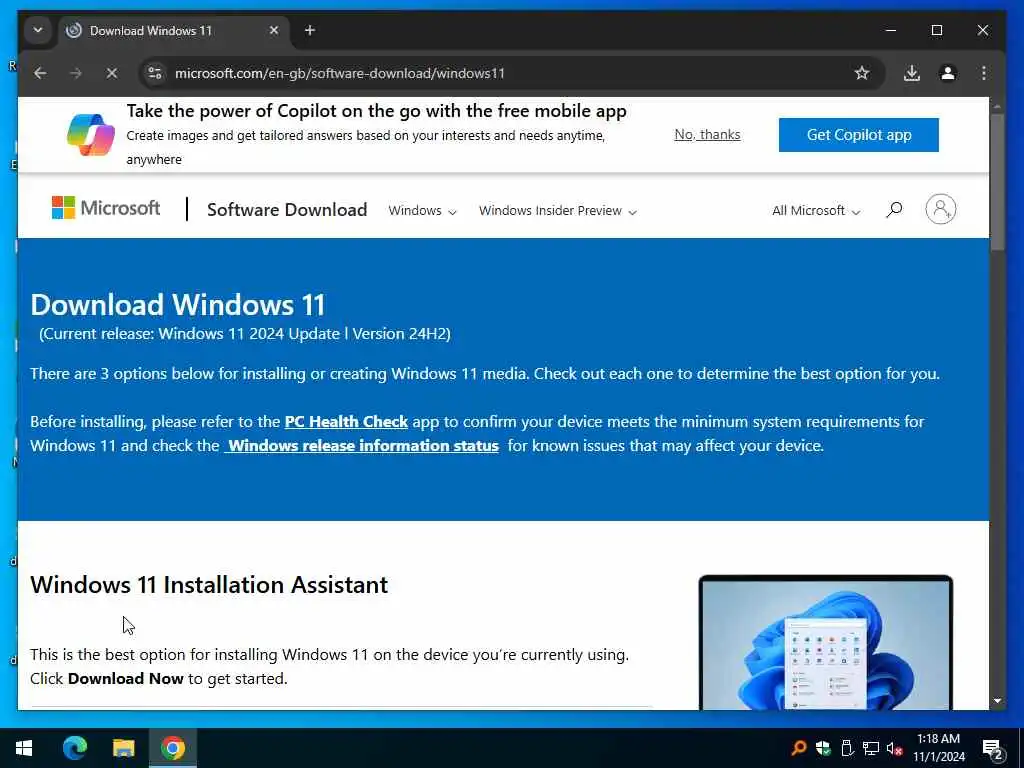Click the Chrome taskbar icon
Image resolution: width=1024 pixels, height=768 pixels.
coord(172,748)
